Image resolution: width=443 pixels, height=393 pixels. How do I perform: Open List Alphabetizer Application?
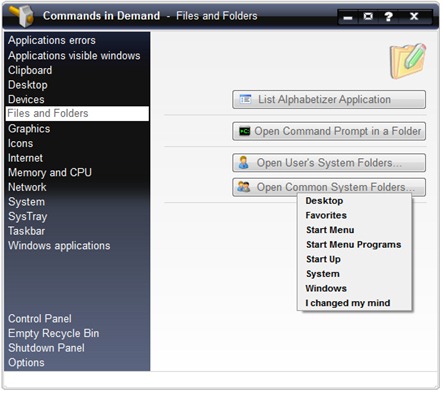[x=329, y=99]
